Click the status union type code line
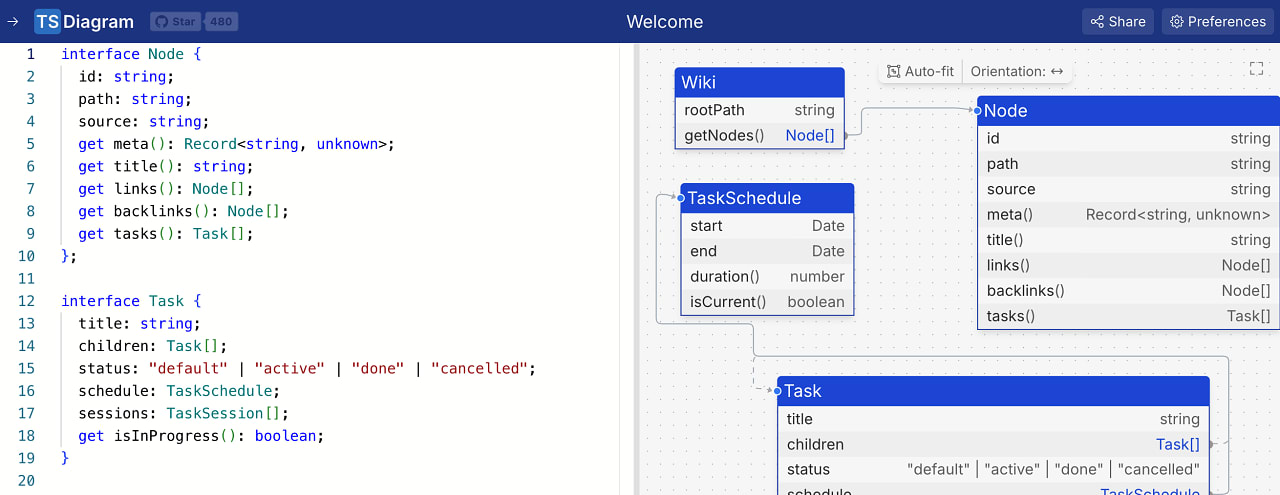The height and width of the screenshot is (495, 1280). (307, 368)
